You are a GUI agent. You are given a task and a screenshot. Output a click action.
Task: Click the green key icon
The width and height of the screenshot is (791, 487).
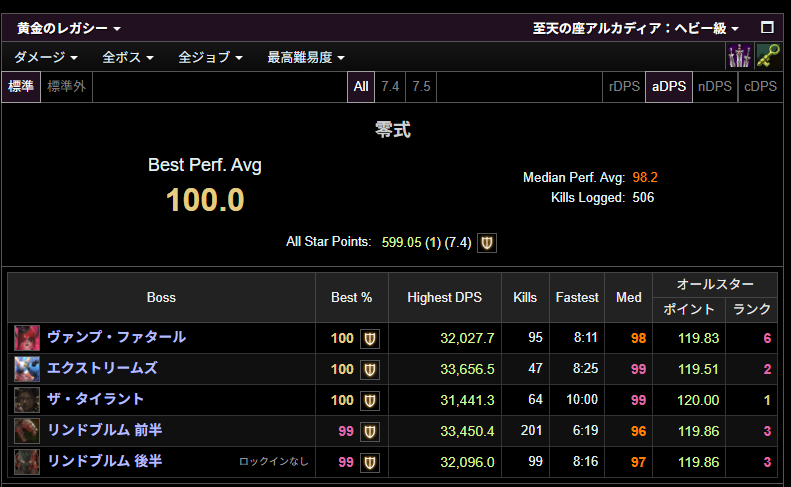click(768, 56)
